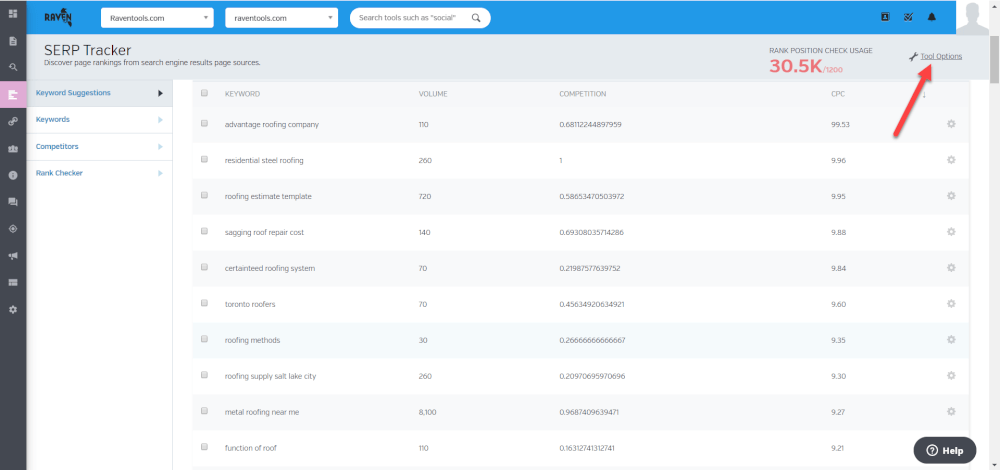The image size is (1000, 470).
Task: Click the 99.53 CPC value
Action: point(841,124)
